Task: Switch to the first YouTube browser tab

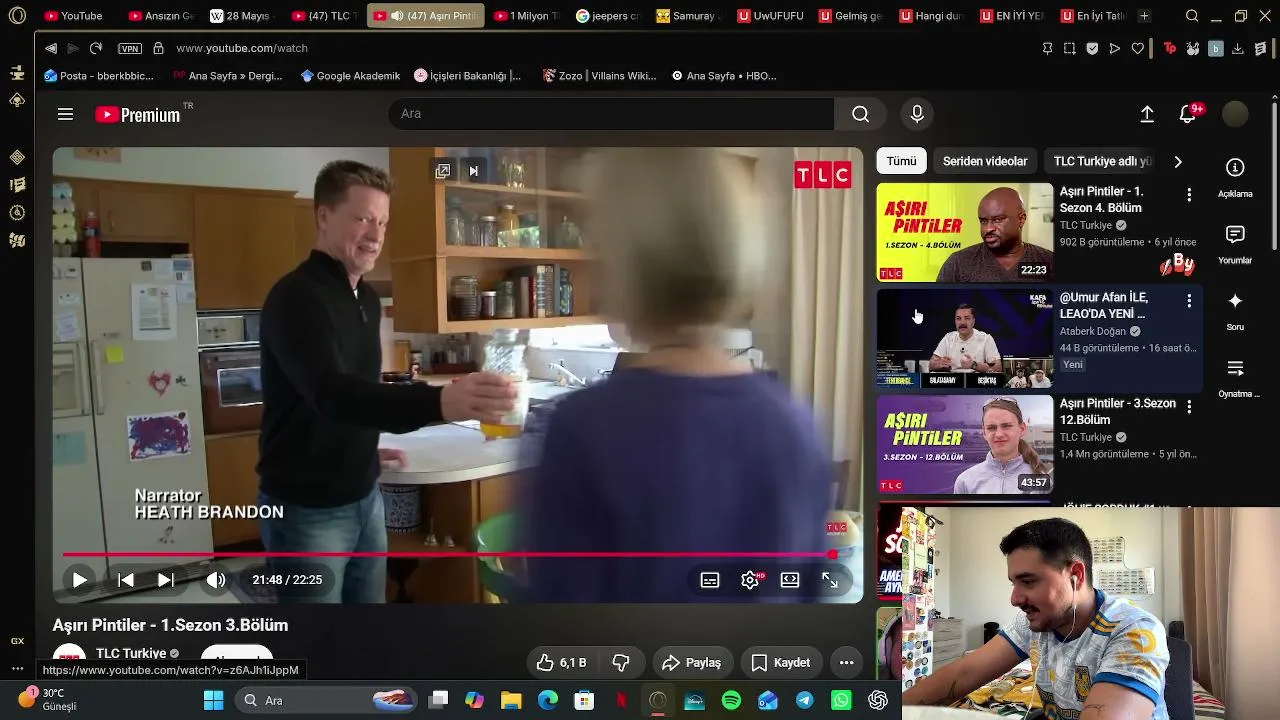Action: pyautogui.click(x=74, y=16)
